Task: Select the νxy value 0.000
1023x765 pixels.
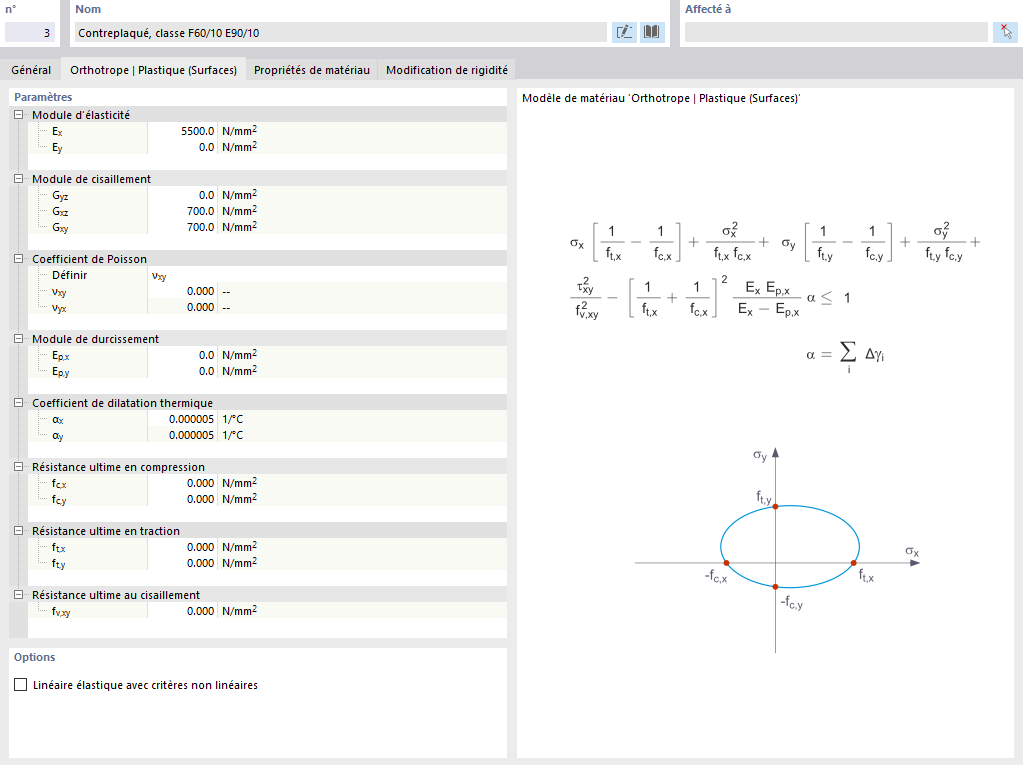Action: [182, 291]
